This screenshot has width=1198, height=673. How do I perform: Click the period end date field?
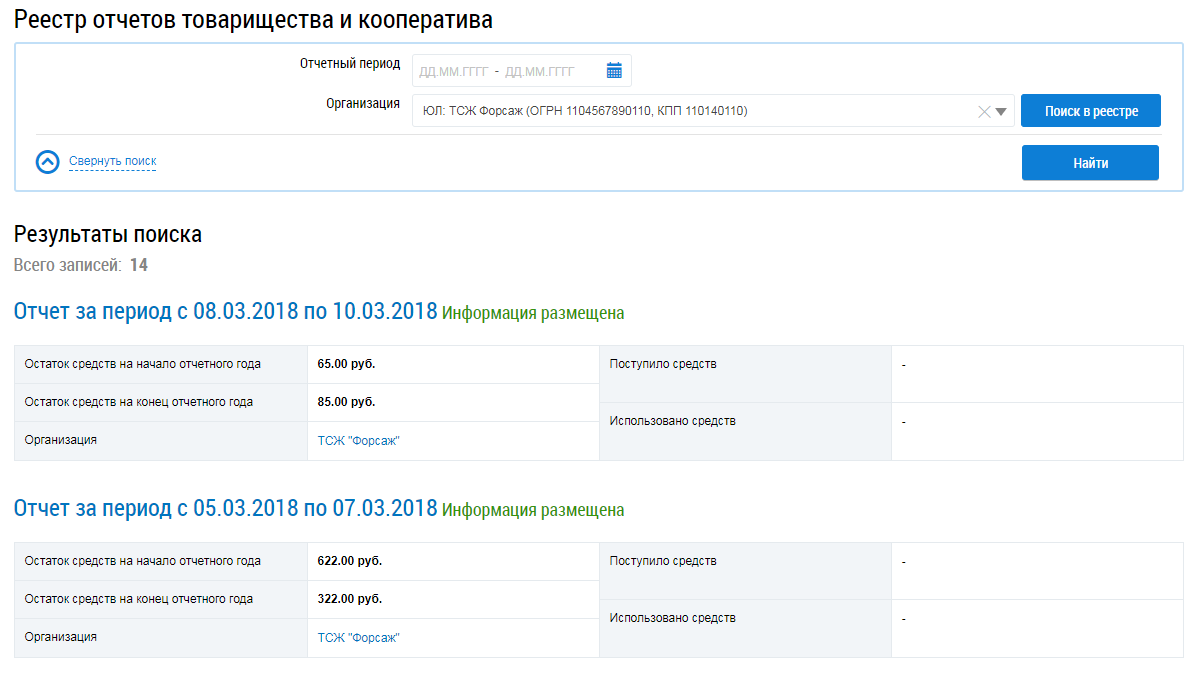(x=540, y=71)
